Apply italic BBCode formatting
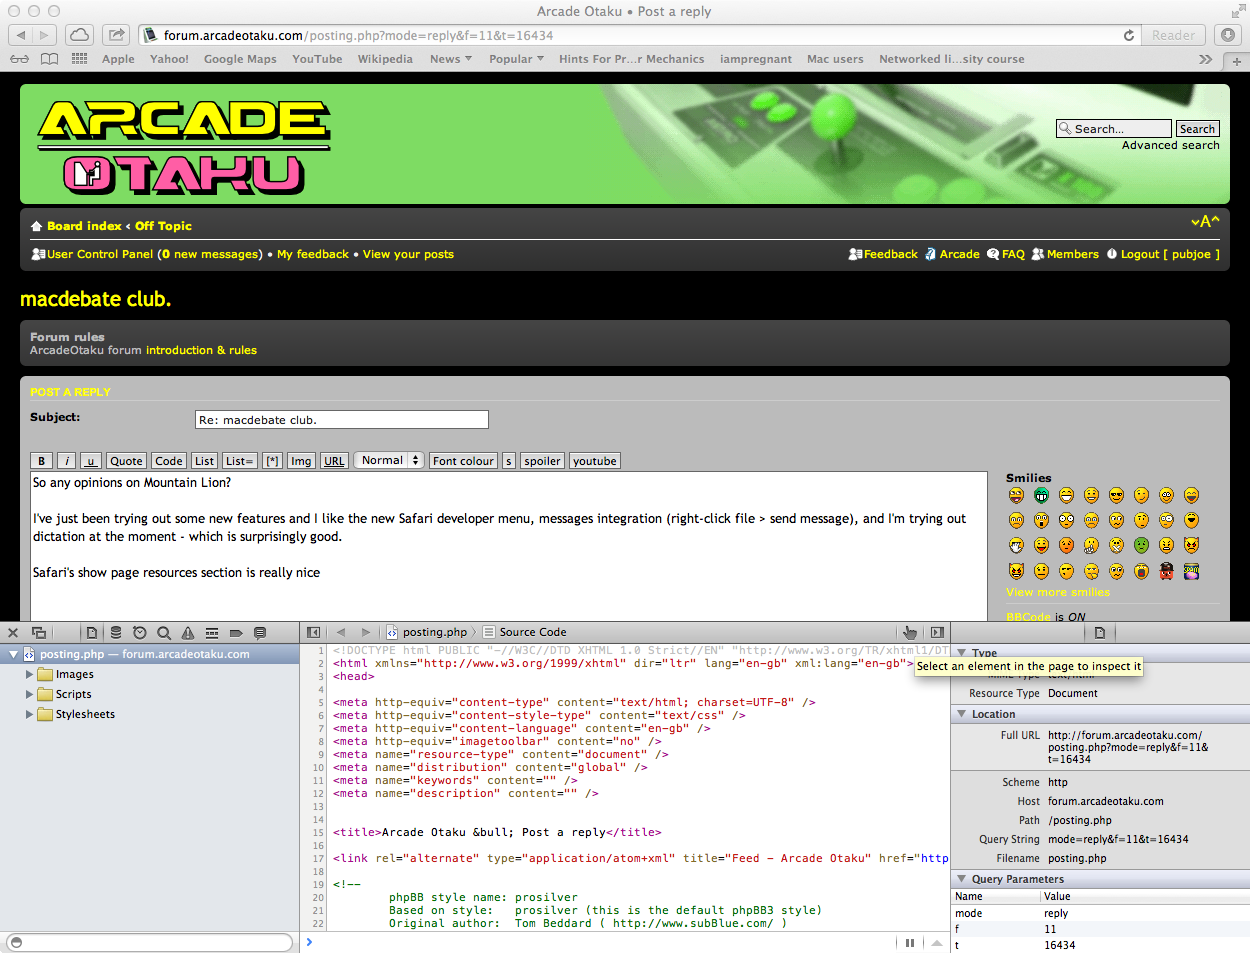This screenshot has height=953, width=1250. [66, 461]
